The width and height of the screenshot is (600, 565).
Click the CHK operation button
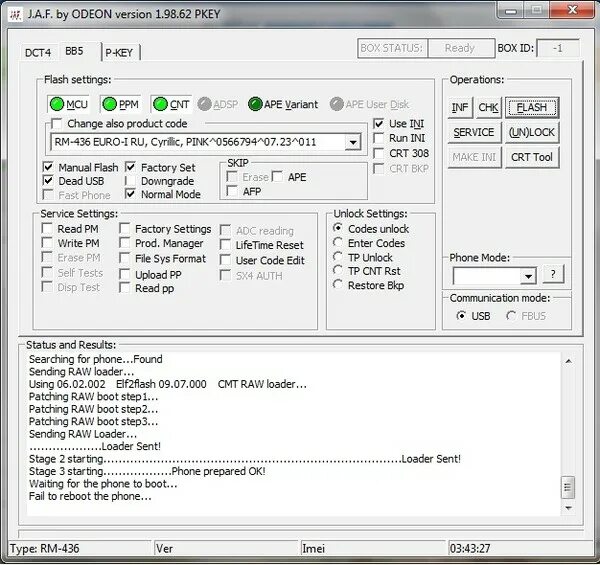pyautogui.click(x=488, y=107)
